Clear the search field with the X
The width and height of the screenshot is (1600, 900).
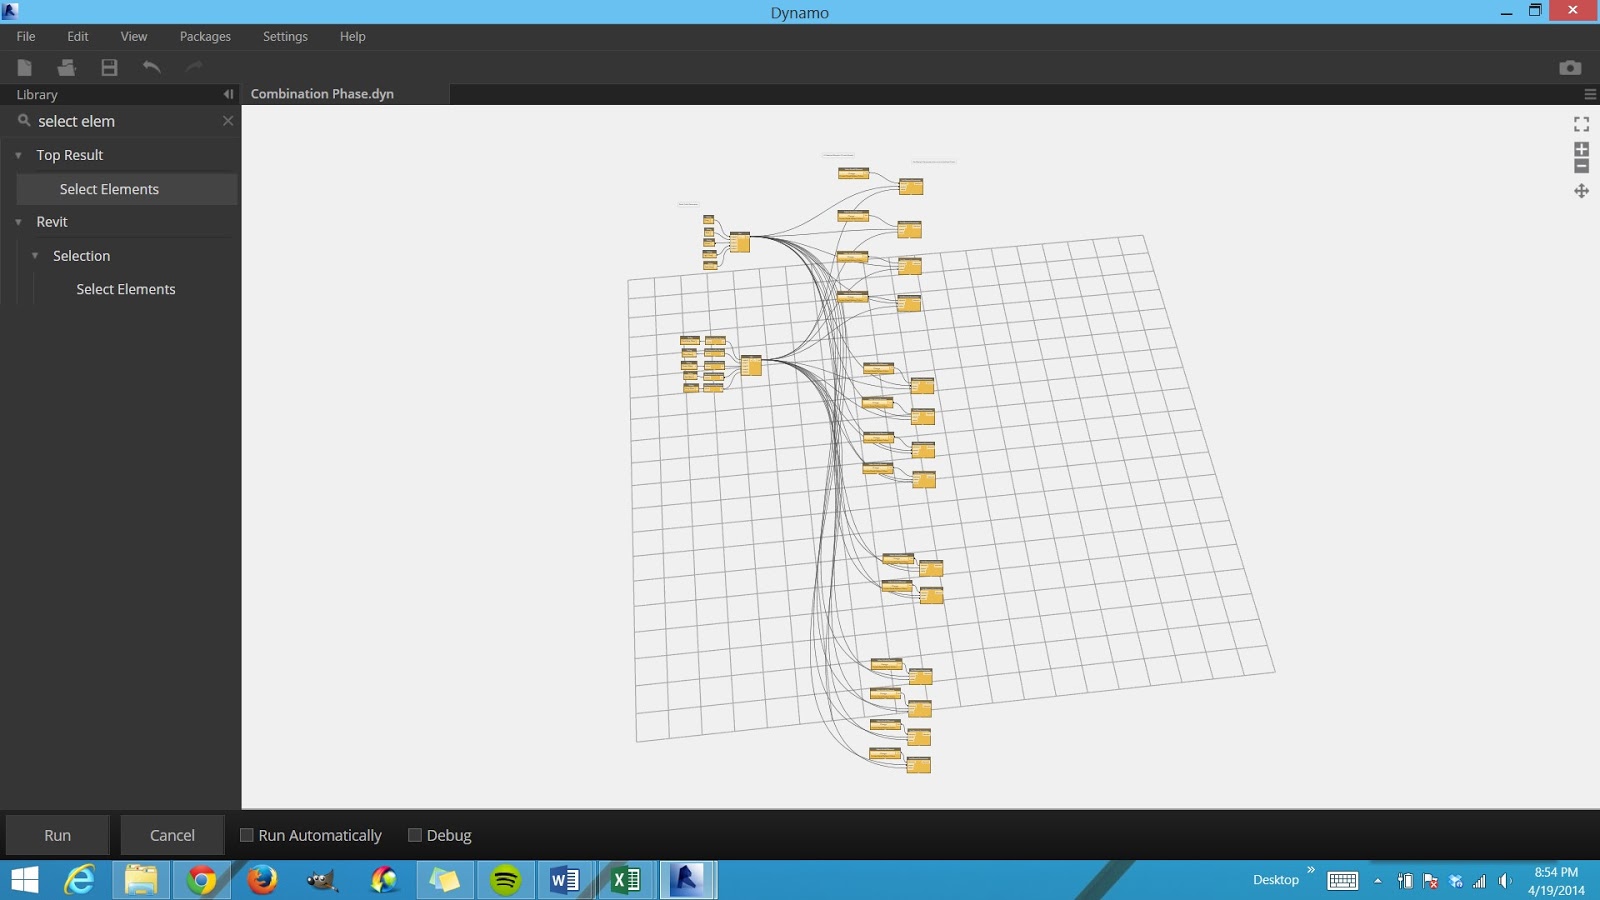click(x=228, y=121)
